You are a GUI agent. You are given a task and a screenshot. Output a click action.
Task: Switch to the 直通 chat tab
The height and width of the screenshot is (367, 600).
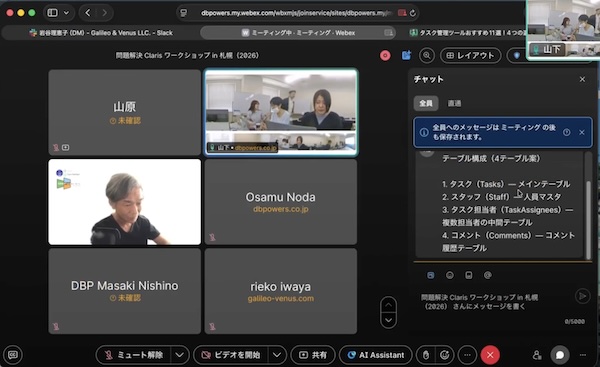click(x=454, y=103)
